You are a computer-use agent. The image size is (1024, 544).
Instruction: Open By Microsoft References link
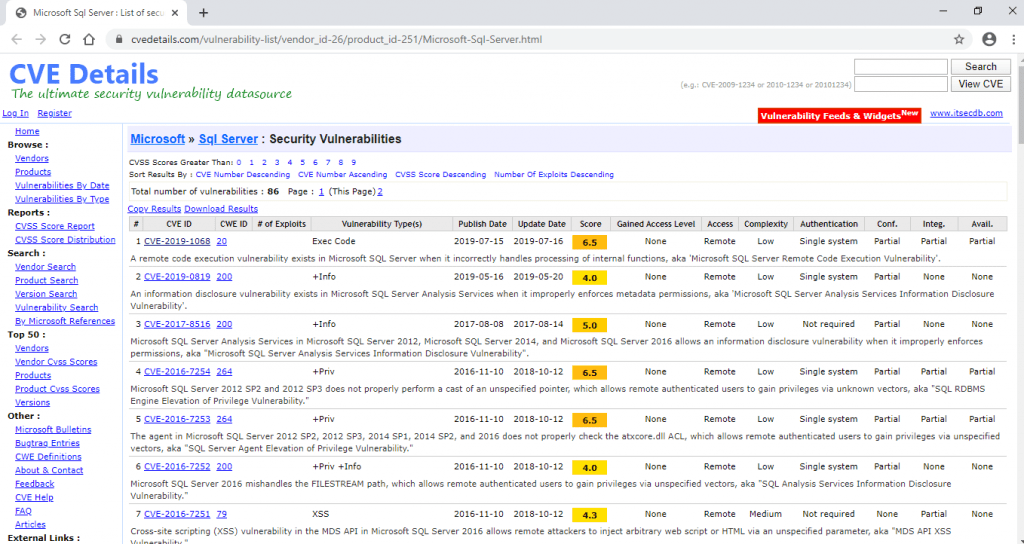(65, 321)
